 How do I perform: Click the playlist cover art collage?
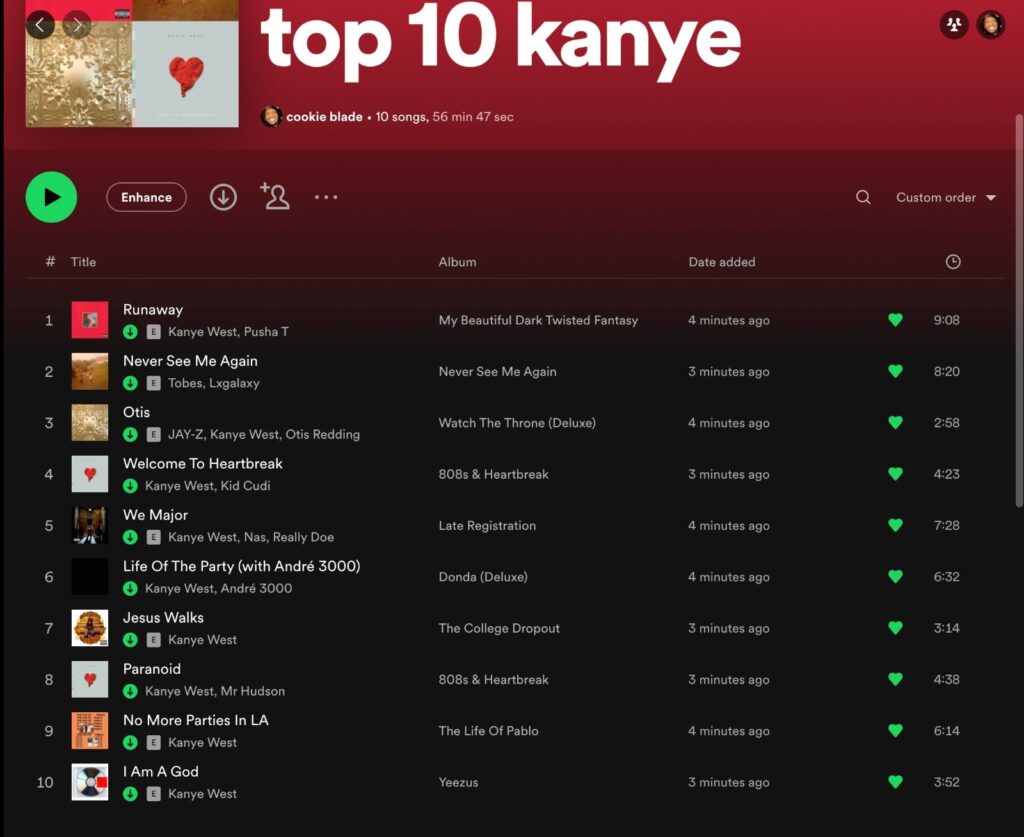(132, 63)
